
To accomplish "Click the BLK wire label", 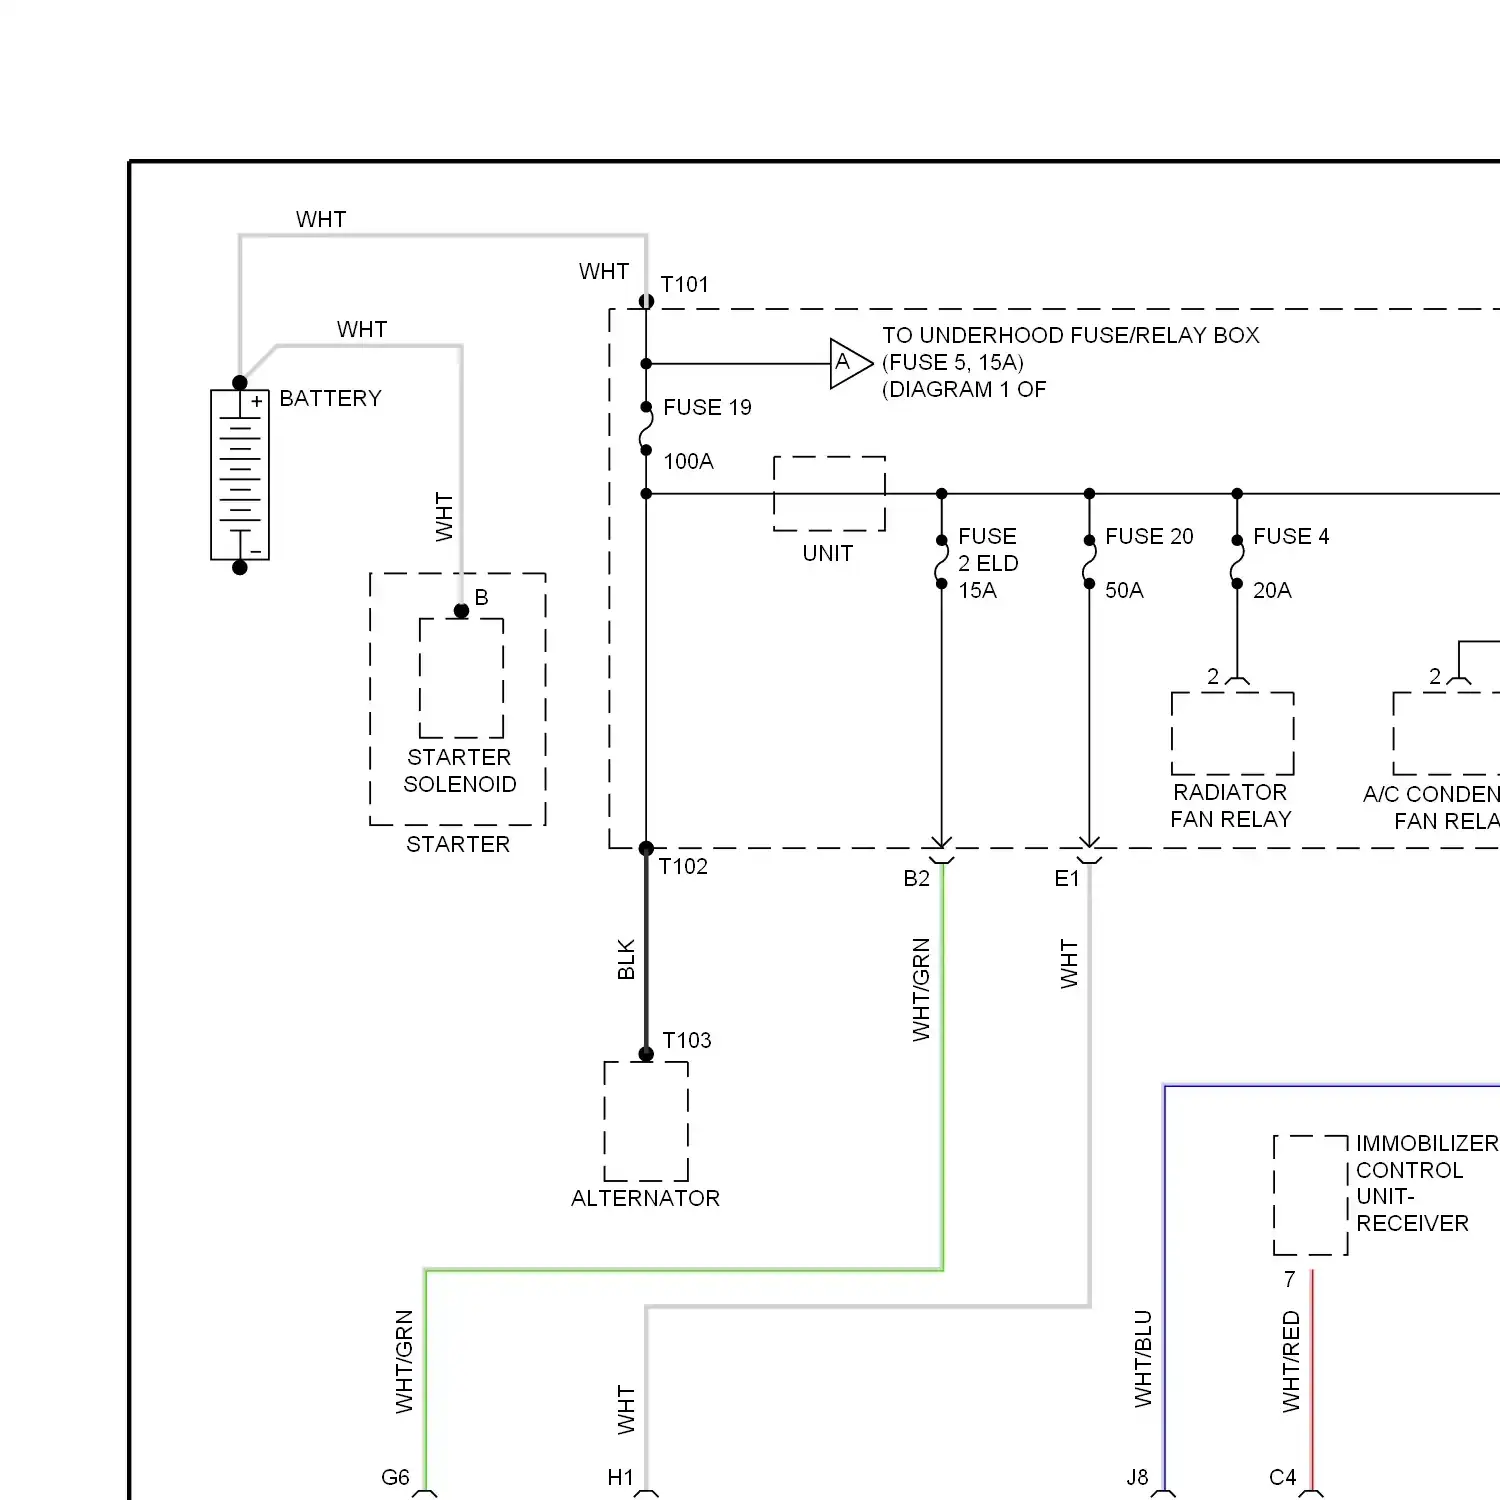I will pyautogui.click(x=626, y=959).
